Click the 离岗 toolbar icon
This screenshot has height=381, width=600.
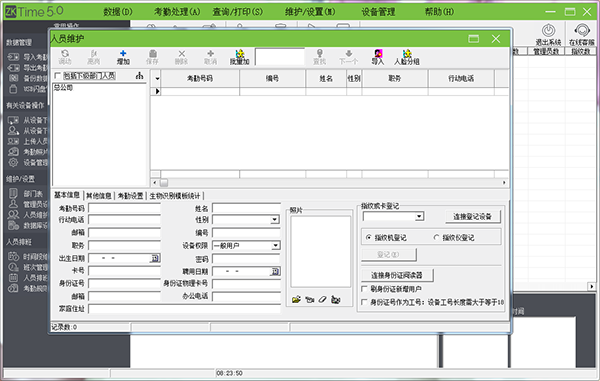pos(94,54)
